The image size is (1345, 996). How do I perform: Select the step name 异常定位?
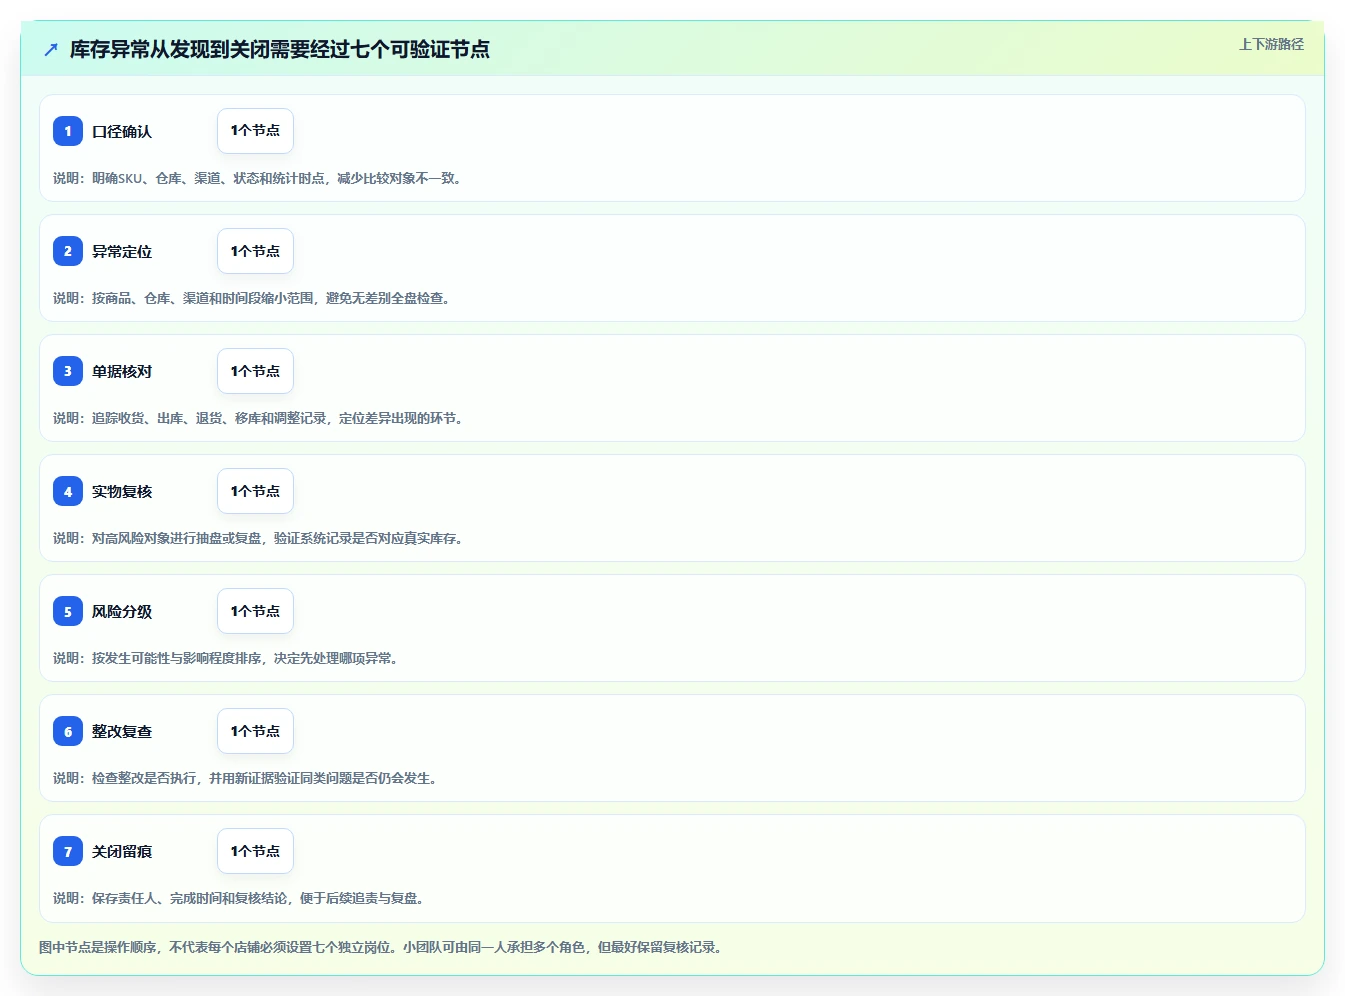click(122, 252)
